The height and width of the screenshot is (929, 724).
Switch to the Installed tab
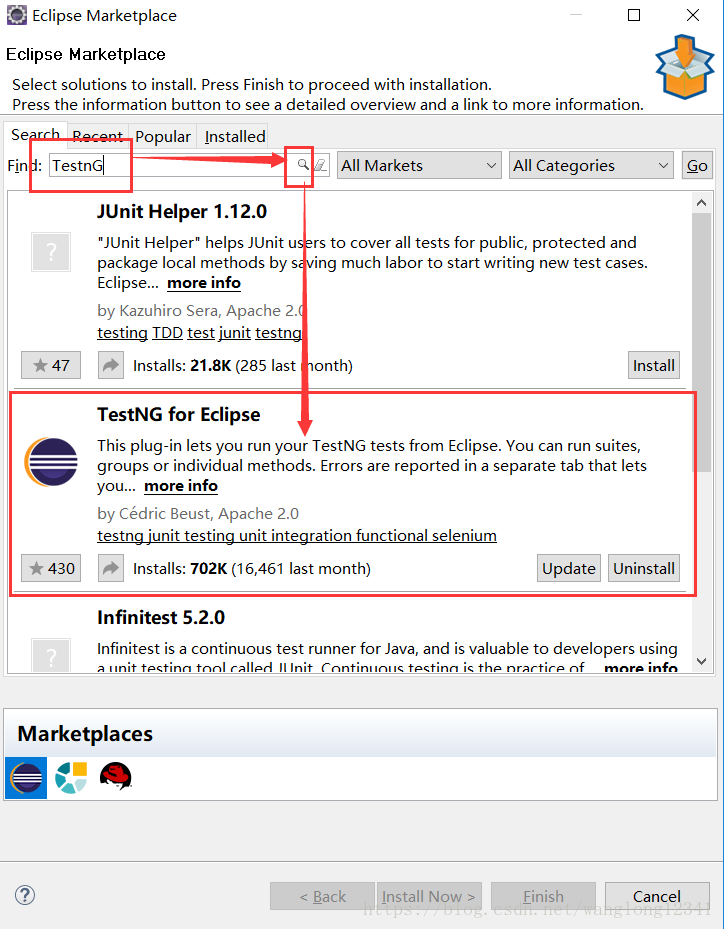click(x=235, y=136)
